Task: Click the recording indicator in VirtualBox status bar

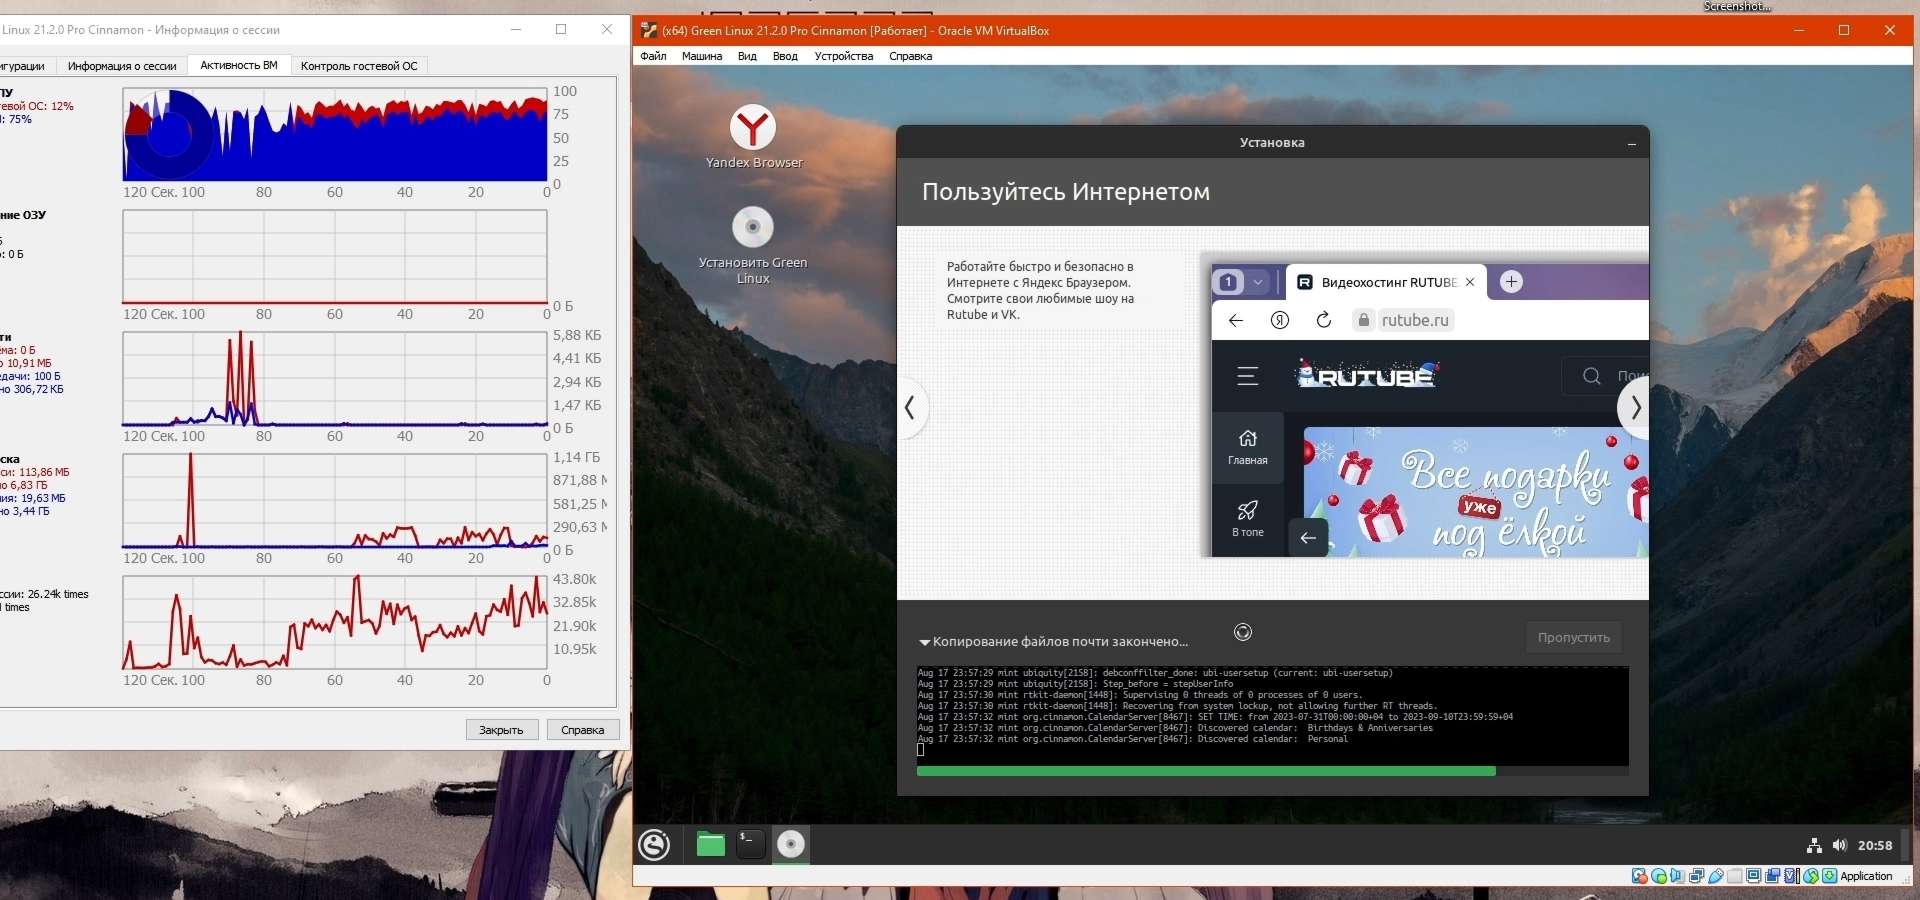Action: [x=1773, y=877]
